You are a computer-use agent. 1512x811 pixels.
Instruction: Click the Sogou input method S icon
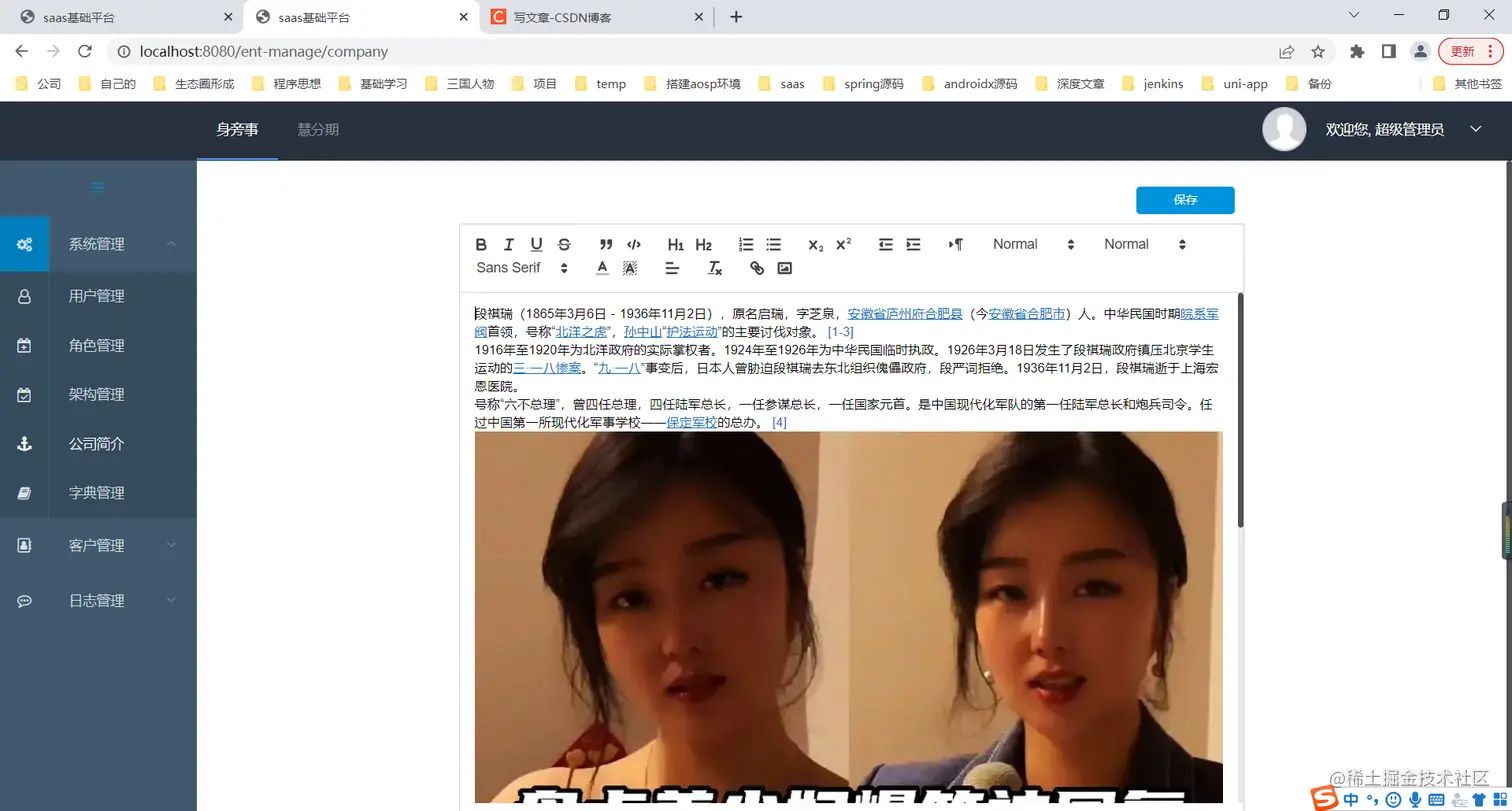[x=1326, y=797]
